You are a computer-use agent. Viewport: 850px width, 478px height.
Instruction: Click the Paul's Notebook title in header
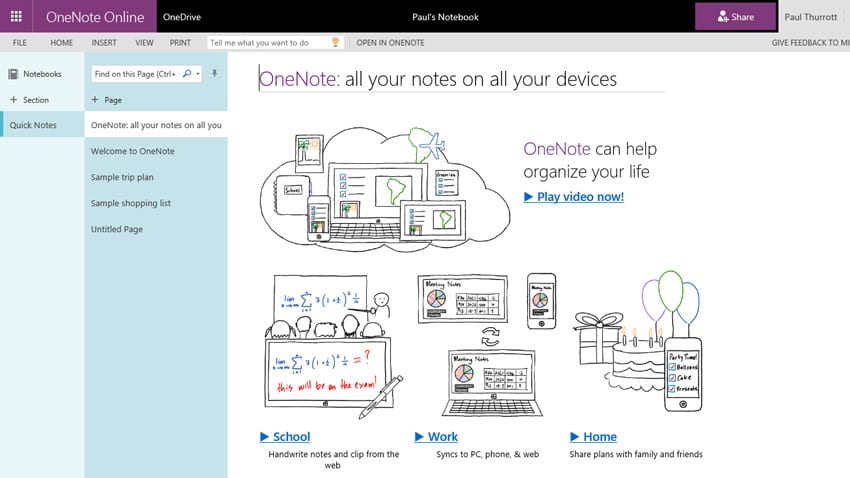(x=445, y=17)
